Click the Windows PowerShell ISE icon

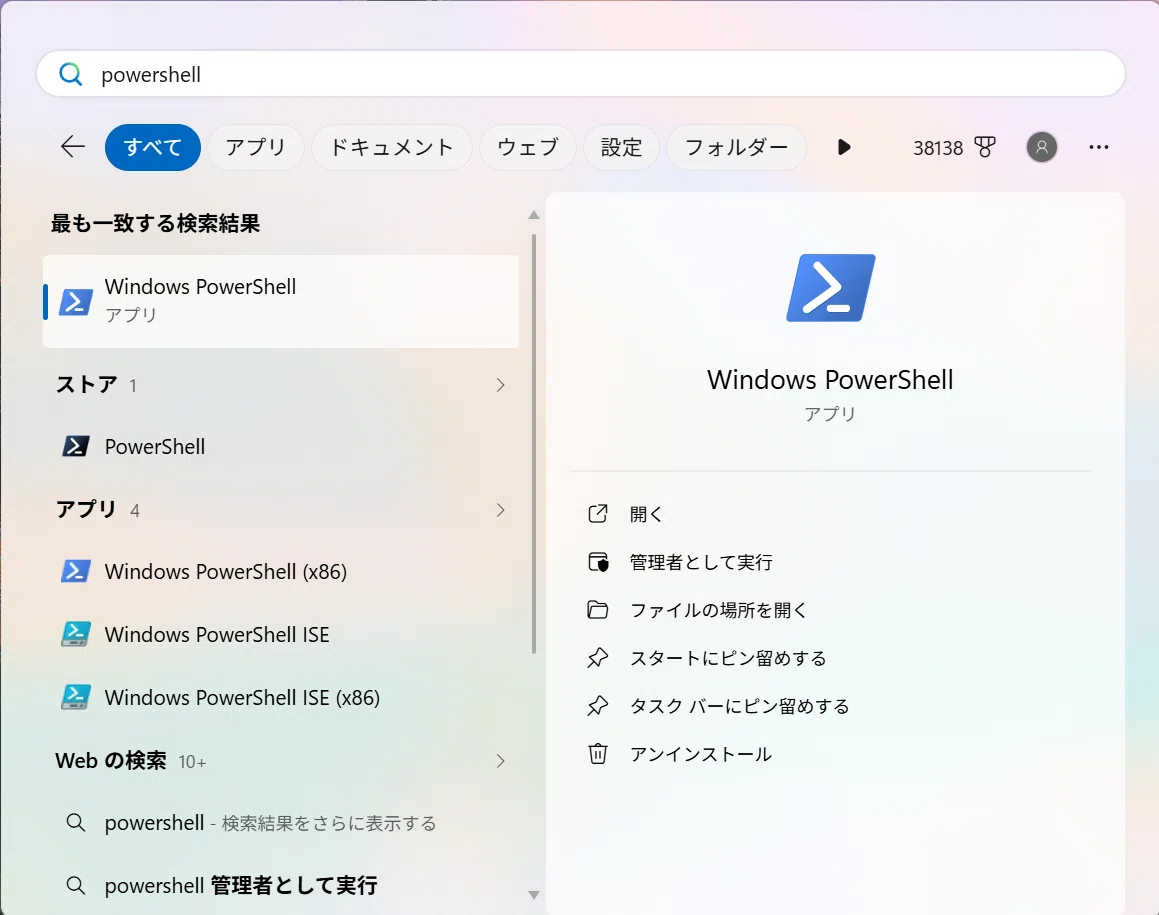pos(75,634)
